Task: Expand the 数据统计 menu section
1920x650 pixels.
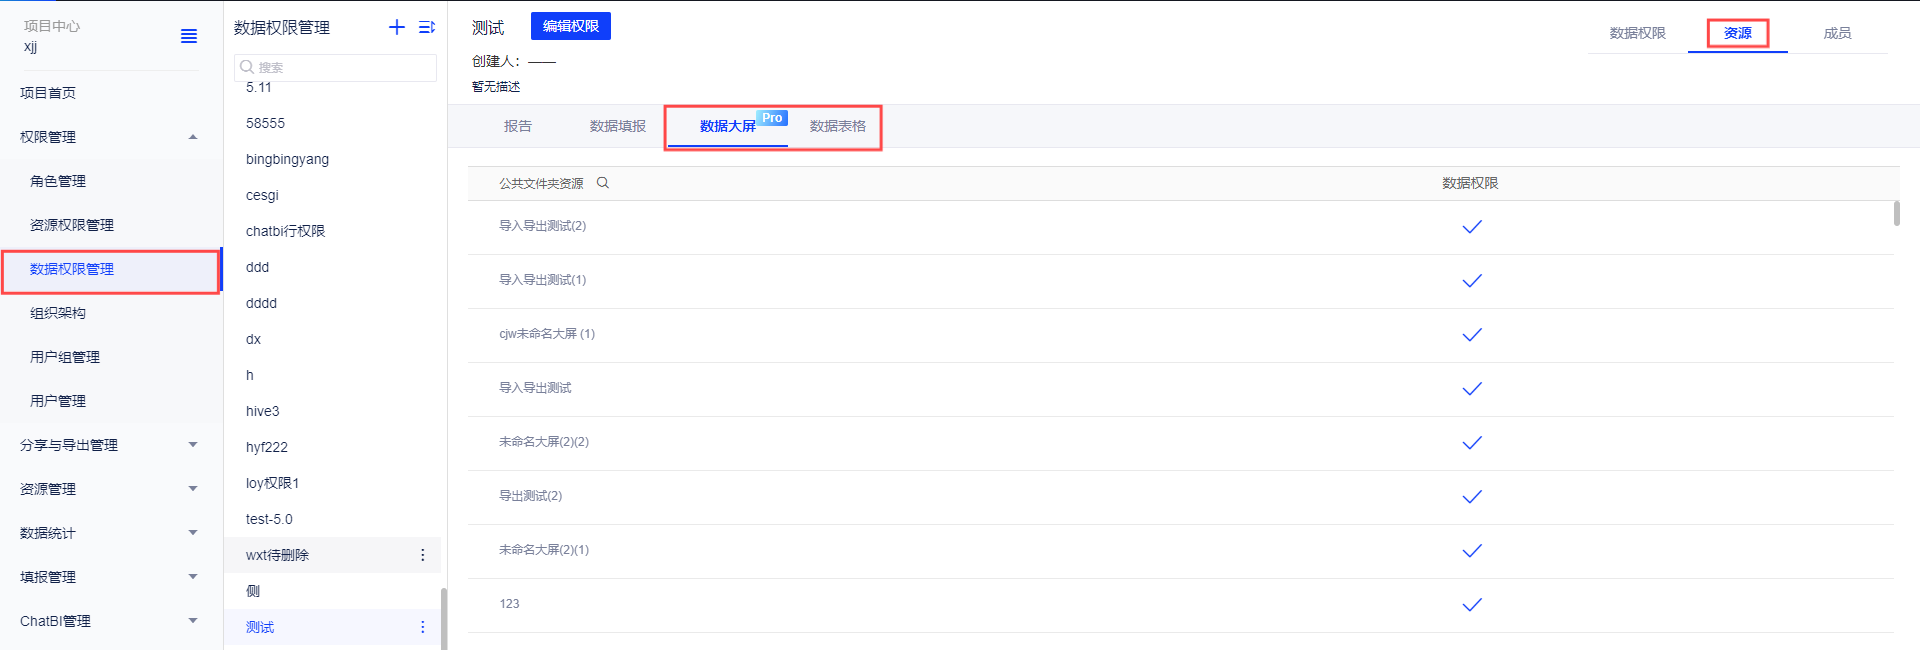Action: coord(193,533)
